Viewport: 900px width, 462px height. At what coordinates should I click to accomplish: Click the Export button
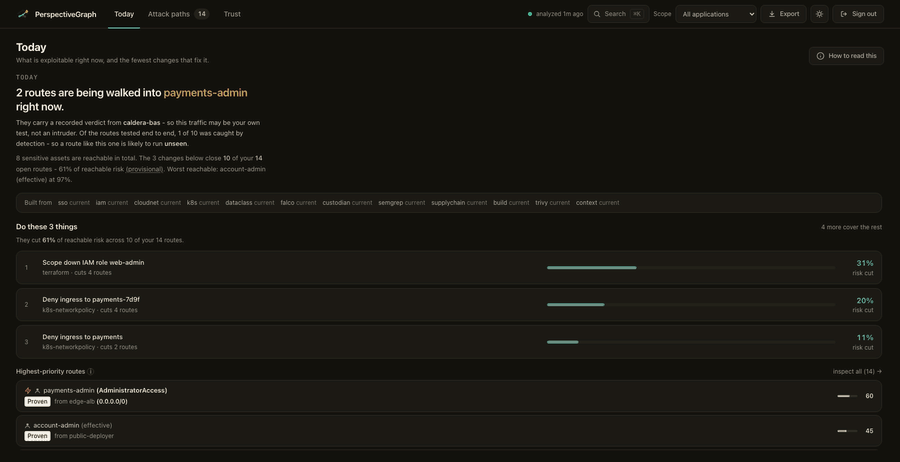click(x=783, y=14)
